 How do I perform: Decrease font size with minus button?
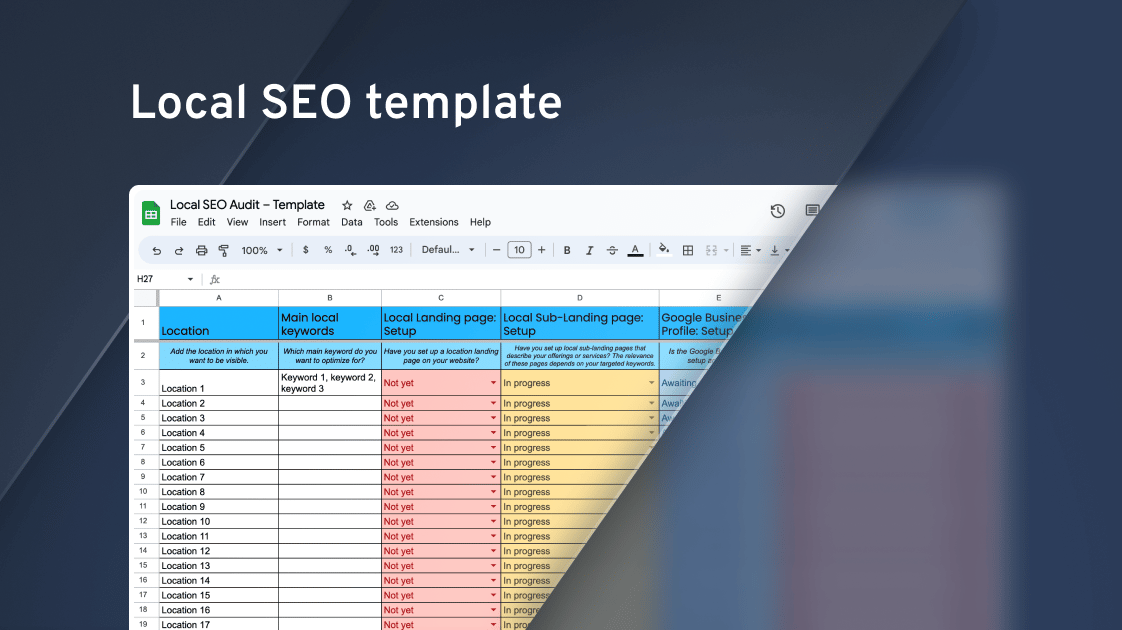click(497, 250)
